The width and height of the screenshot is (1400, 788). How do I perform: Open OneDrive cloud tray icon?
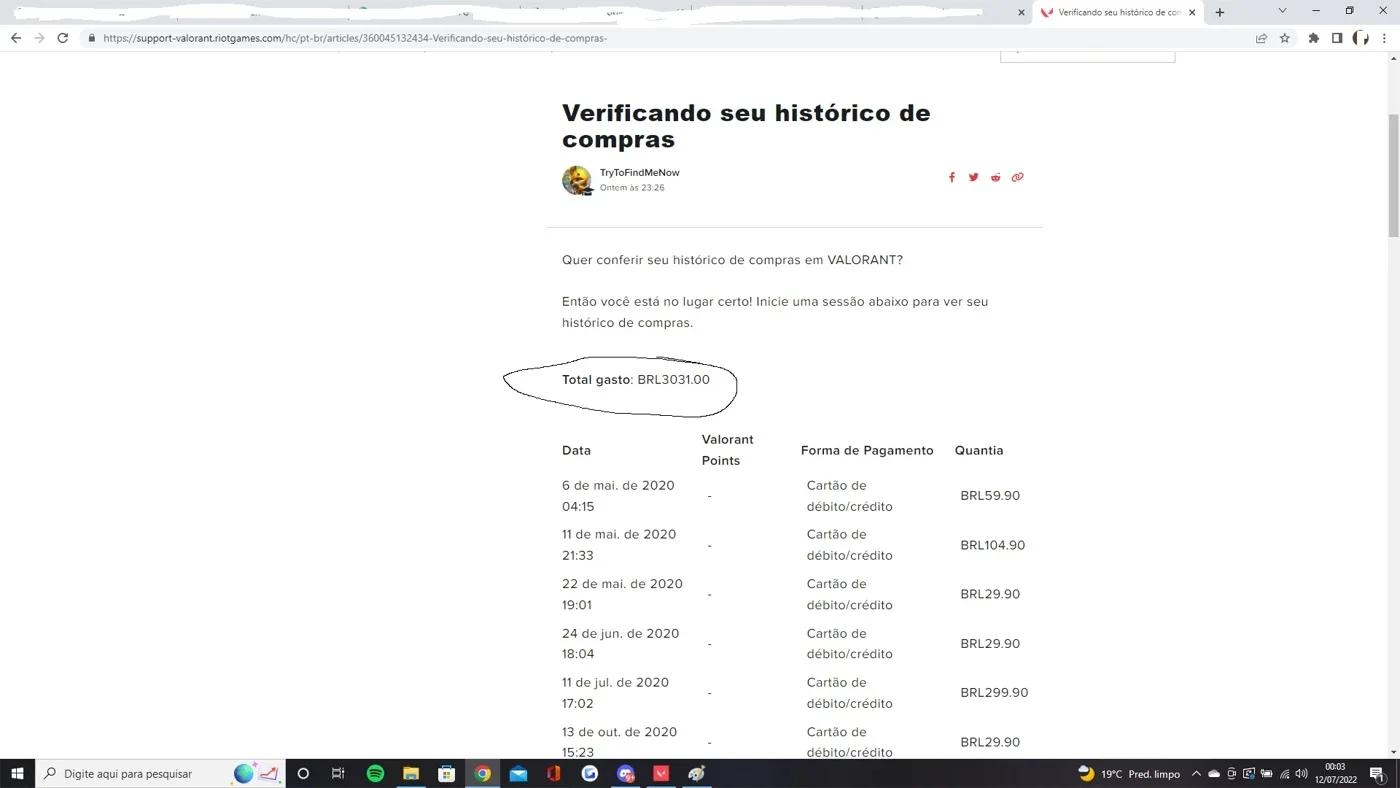pos(1214,773)
